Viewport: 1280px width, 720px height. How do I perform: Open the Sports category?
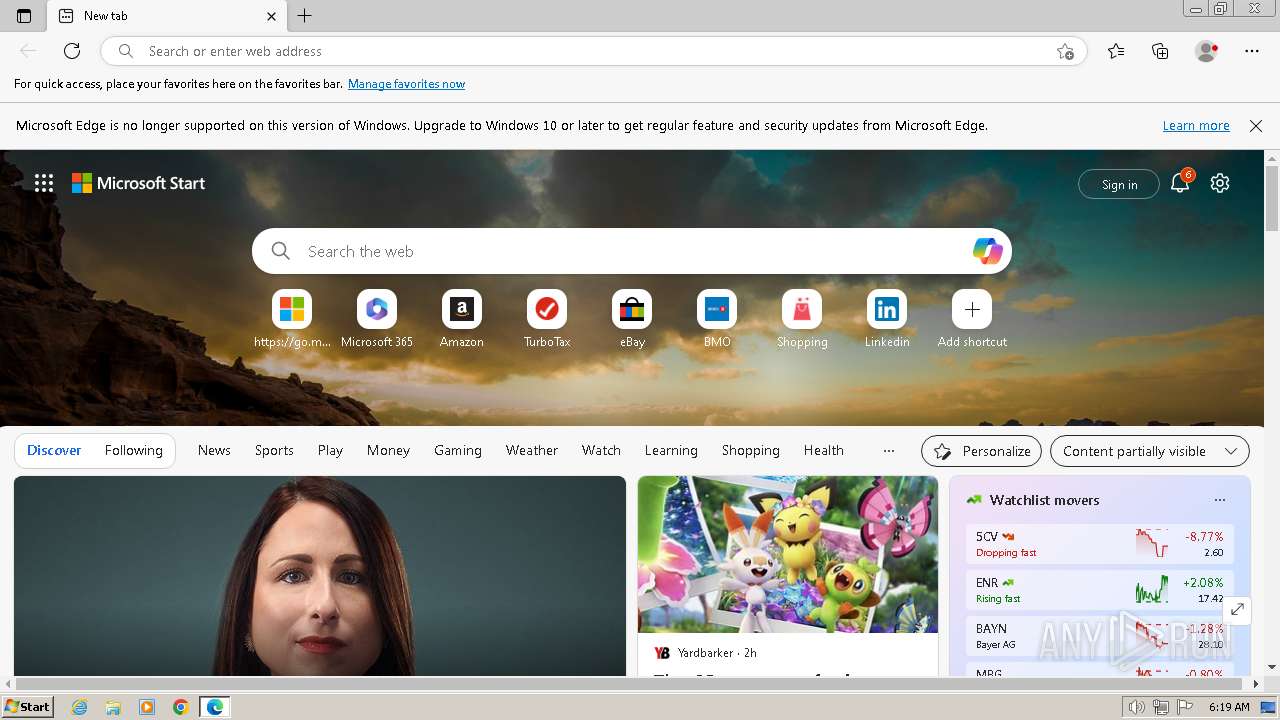click(x=274, y=451)
